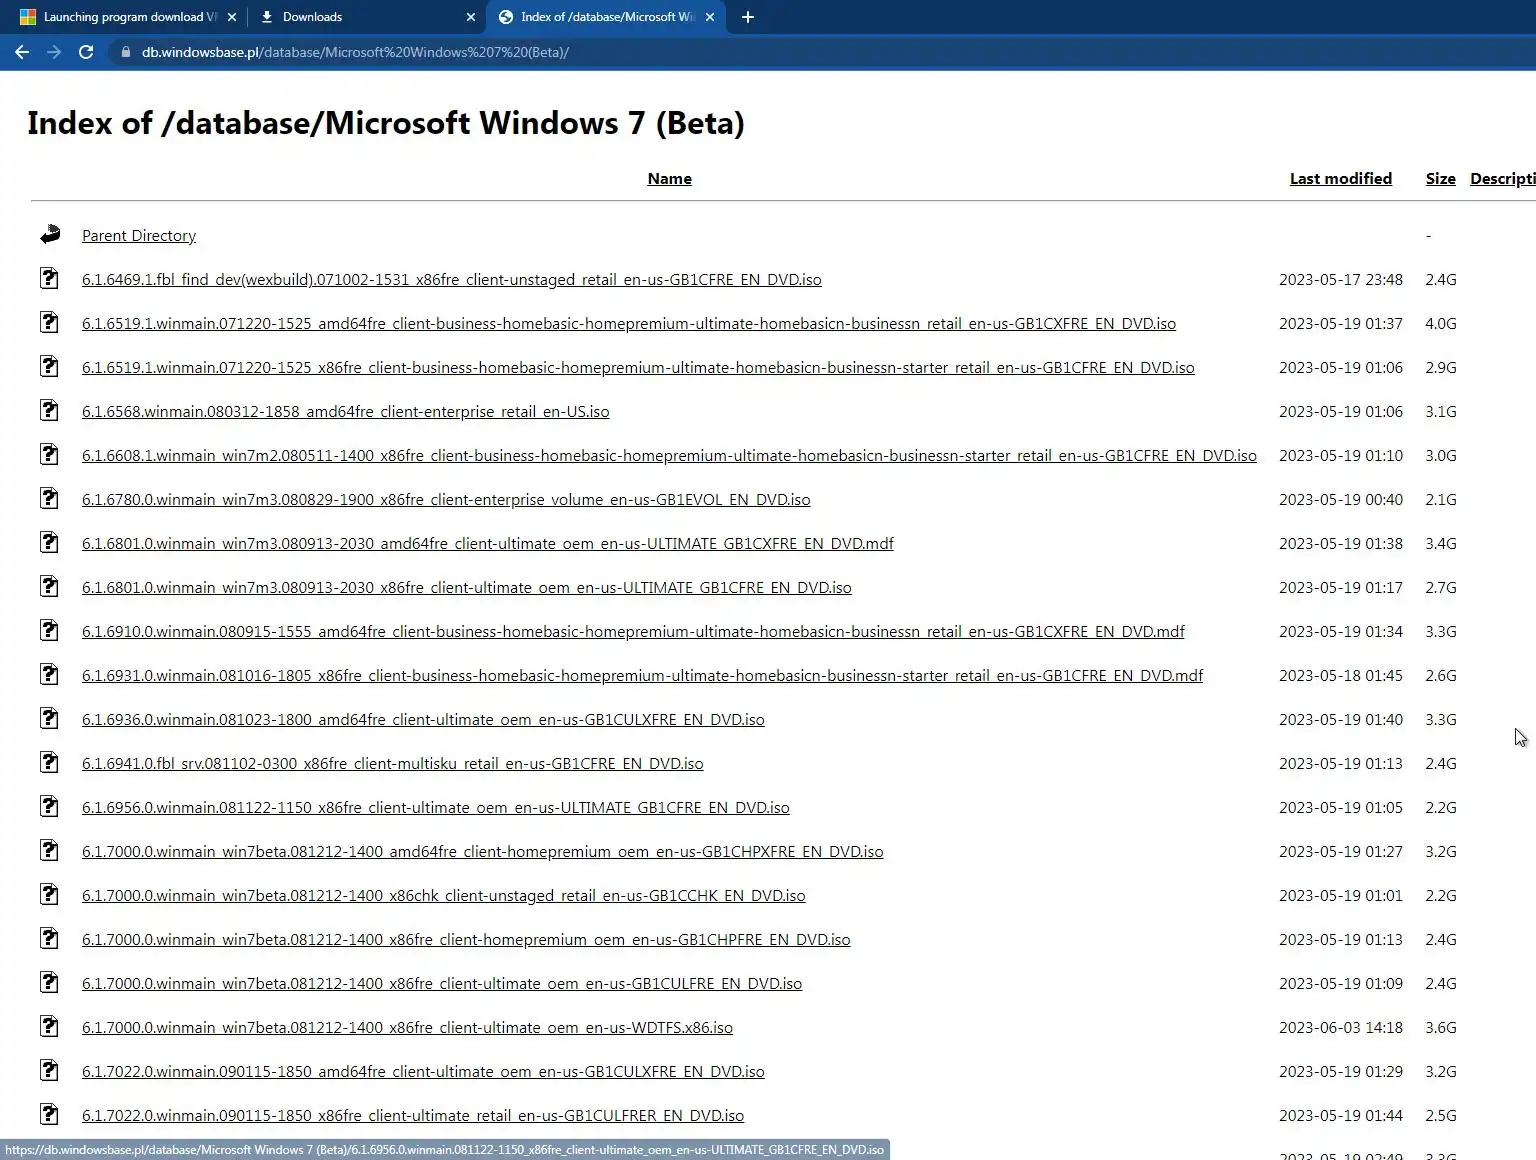Go back using the browser back arrow
Screen dimensions: 1536x1160
22,52
